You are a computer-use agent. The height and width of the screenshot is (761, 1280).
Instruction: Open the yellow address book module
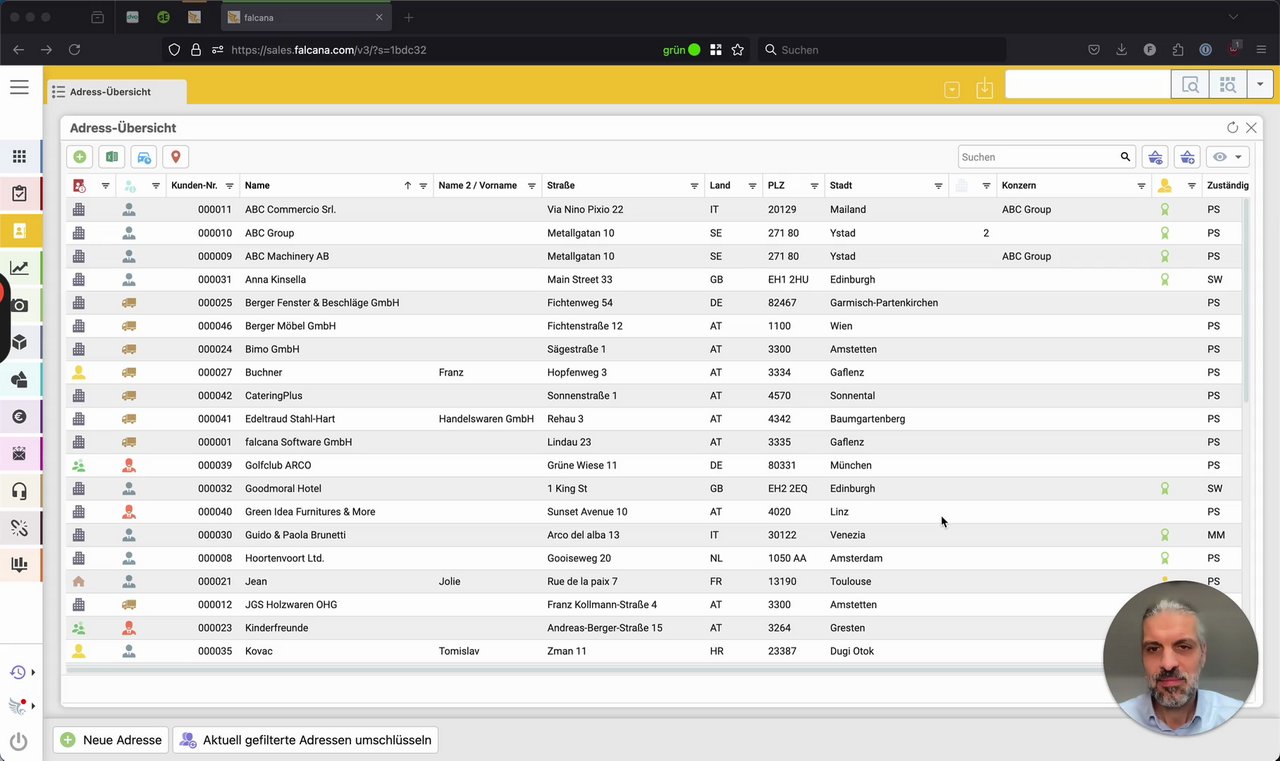[19, 231]
